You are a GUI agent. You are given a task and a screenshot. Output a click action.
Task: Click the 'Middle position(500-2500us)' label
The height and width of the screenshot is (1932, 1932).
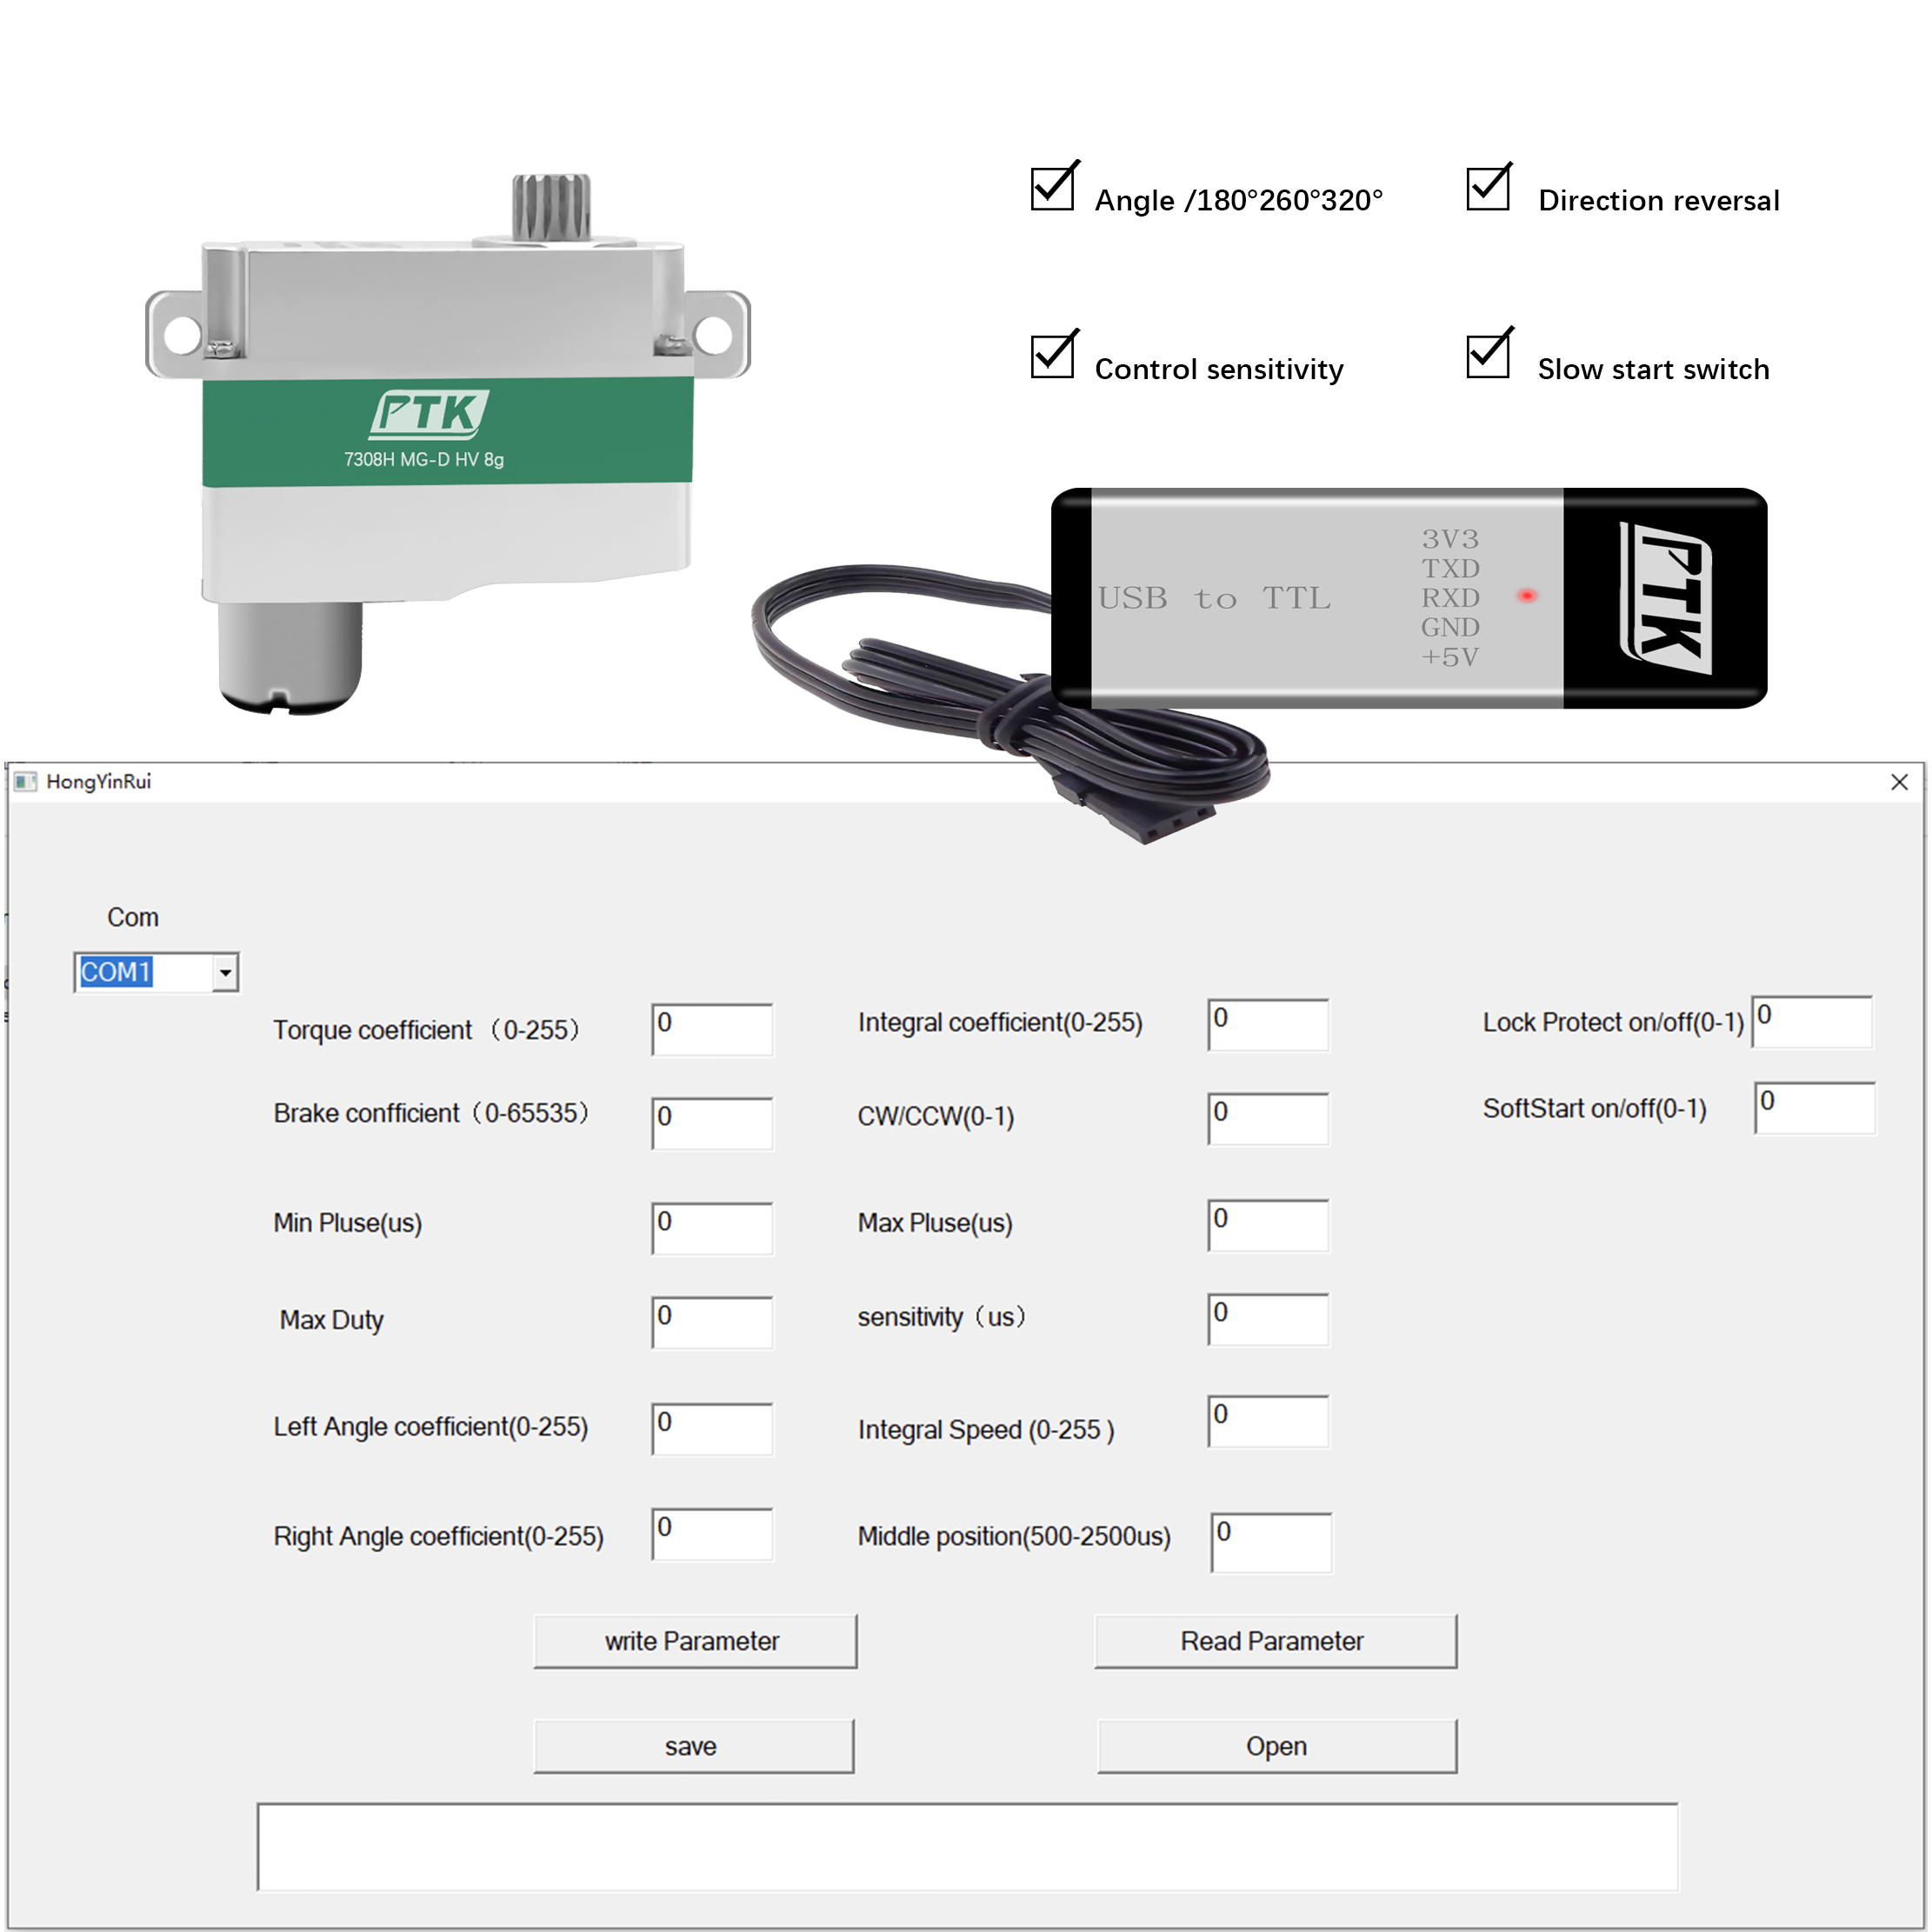point(1014,1536)
